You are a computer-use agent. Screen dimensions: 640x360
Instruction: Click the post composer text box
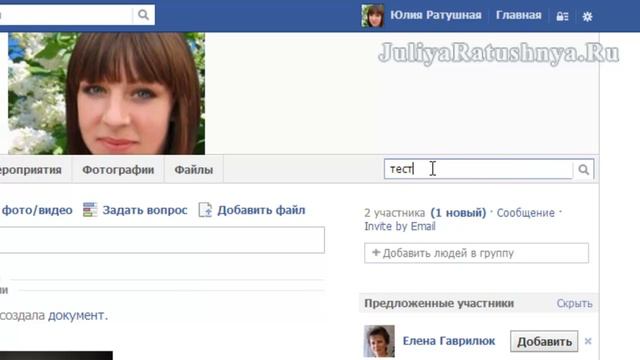click(162, 240)
